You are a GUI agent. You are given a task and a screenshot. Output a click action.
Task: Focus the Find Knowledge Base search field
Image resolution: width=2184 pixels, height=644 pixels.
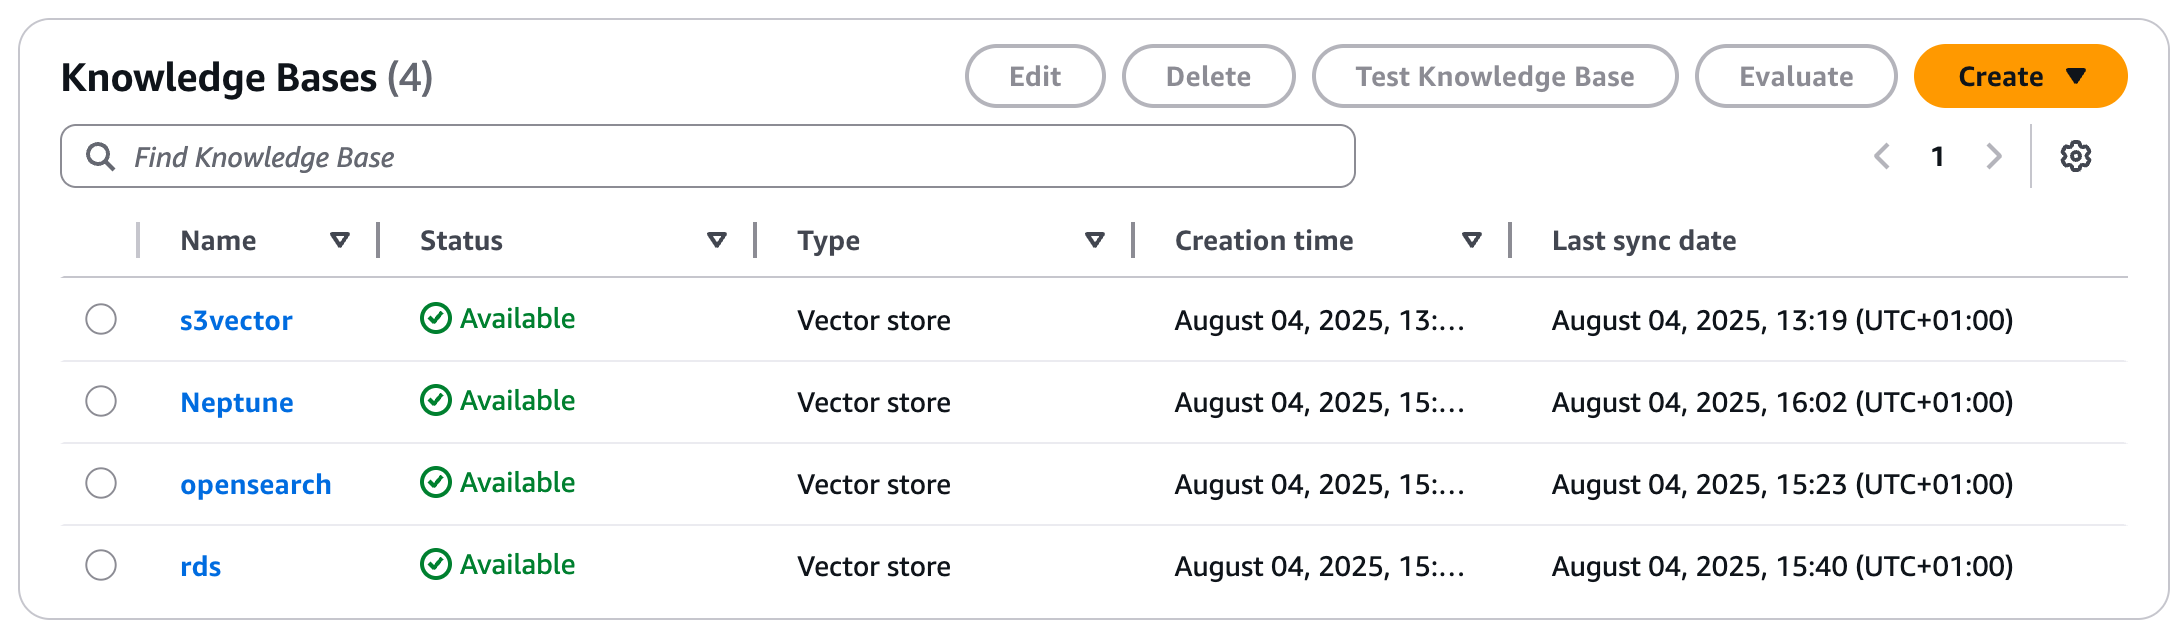[x=708, y=156]
